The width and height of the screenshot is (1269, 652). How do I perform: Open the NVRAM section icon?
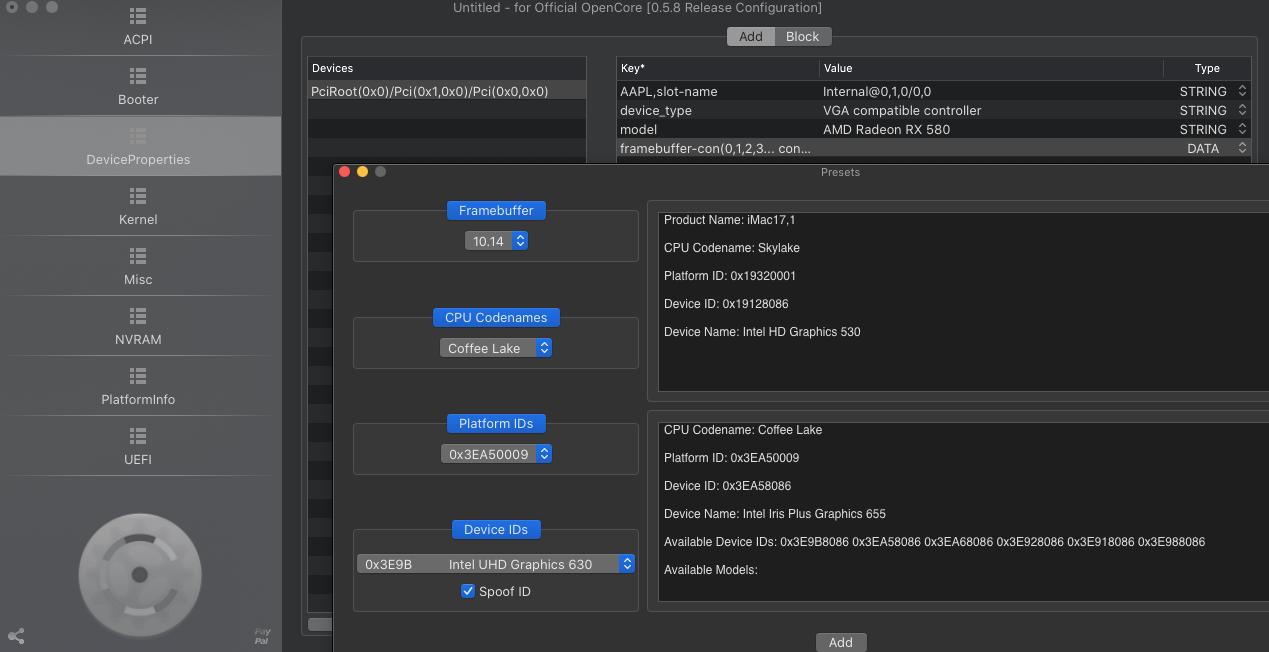pyautogui.click(x=138, y=316)
